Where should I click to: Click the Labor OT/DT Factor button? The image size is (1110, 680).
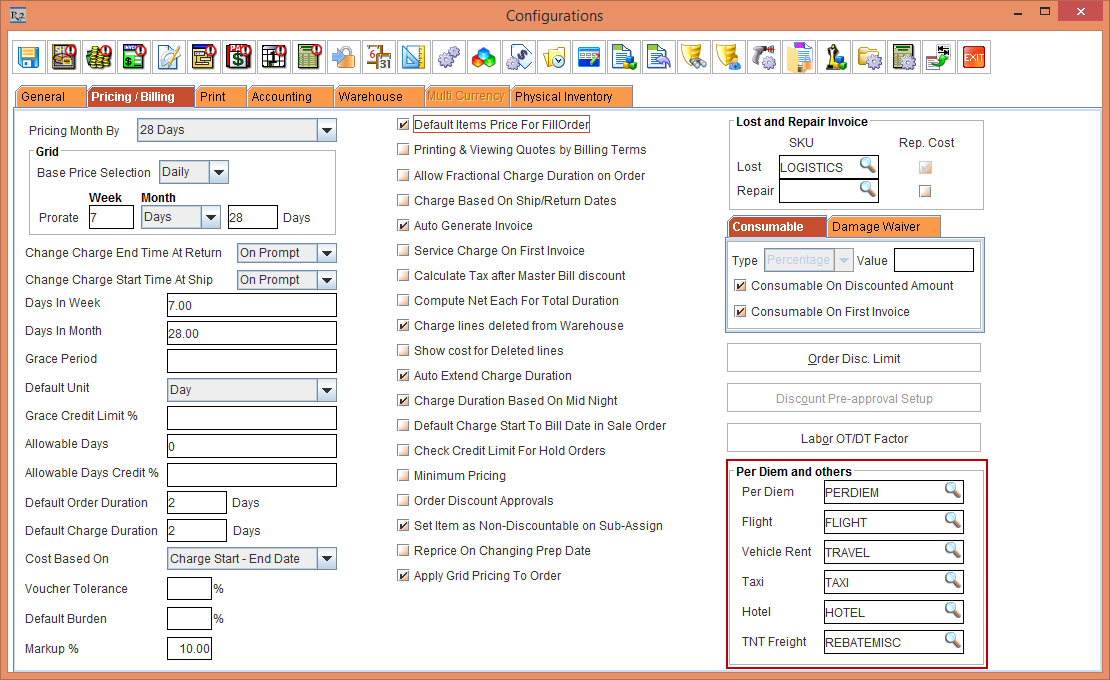tap(853, 437)
